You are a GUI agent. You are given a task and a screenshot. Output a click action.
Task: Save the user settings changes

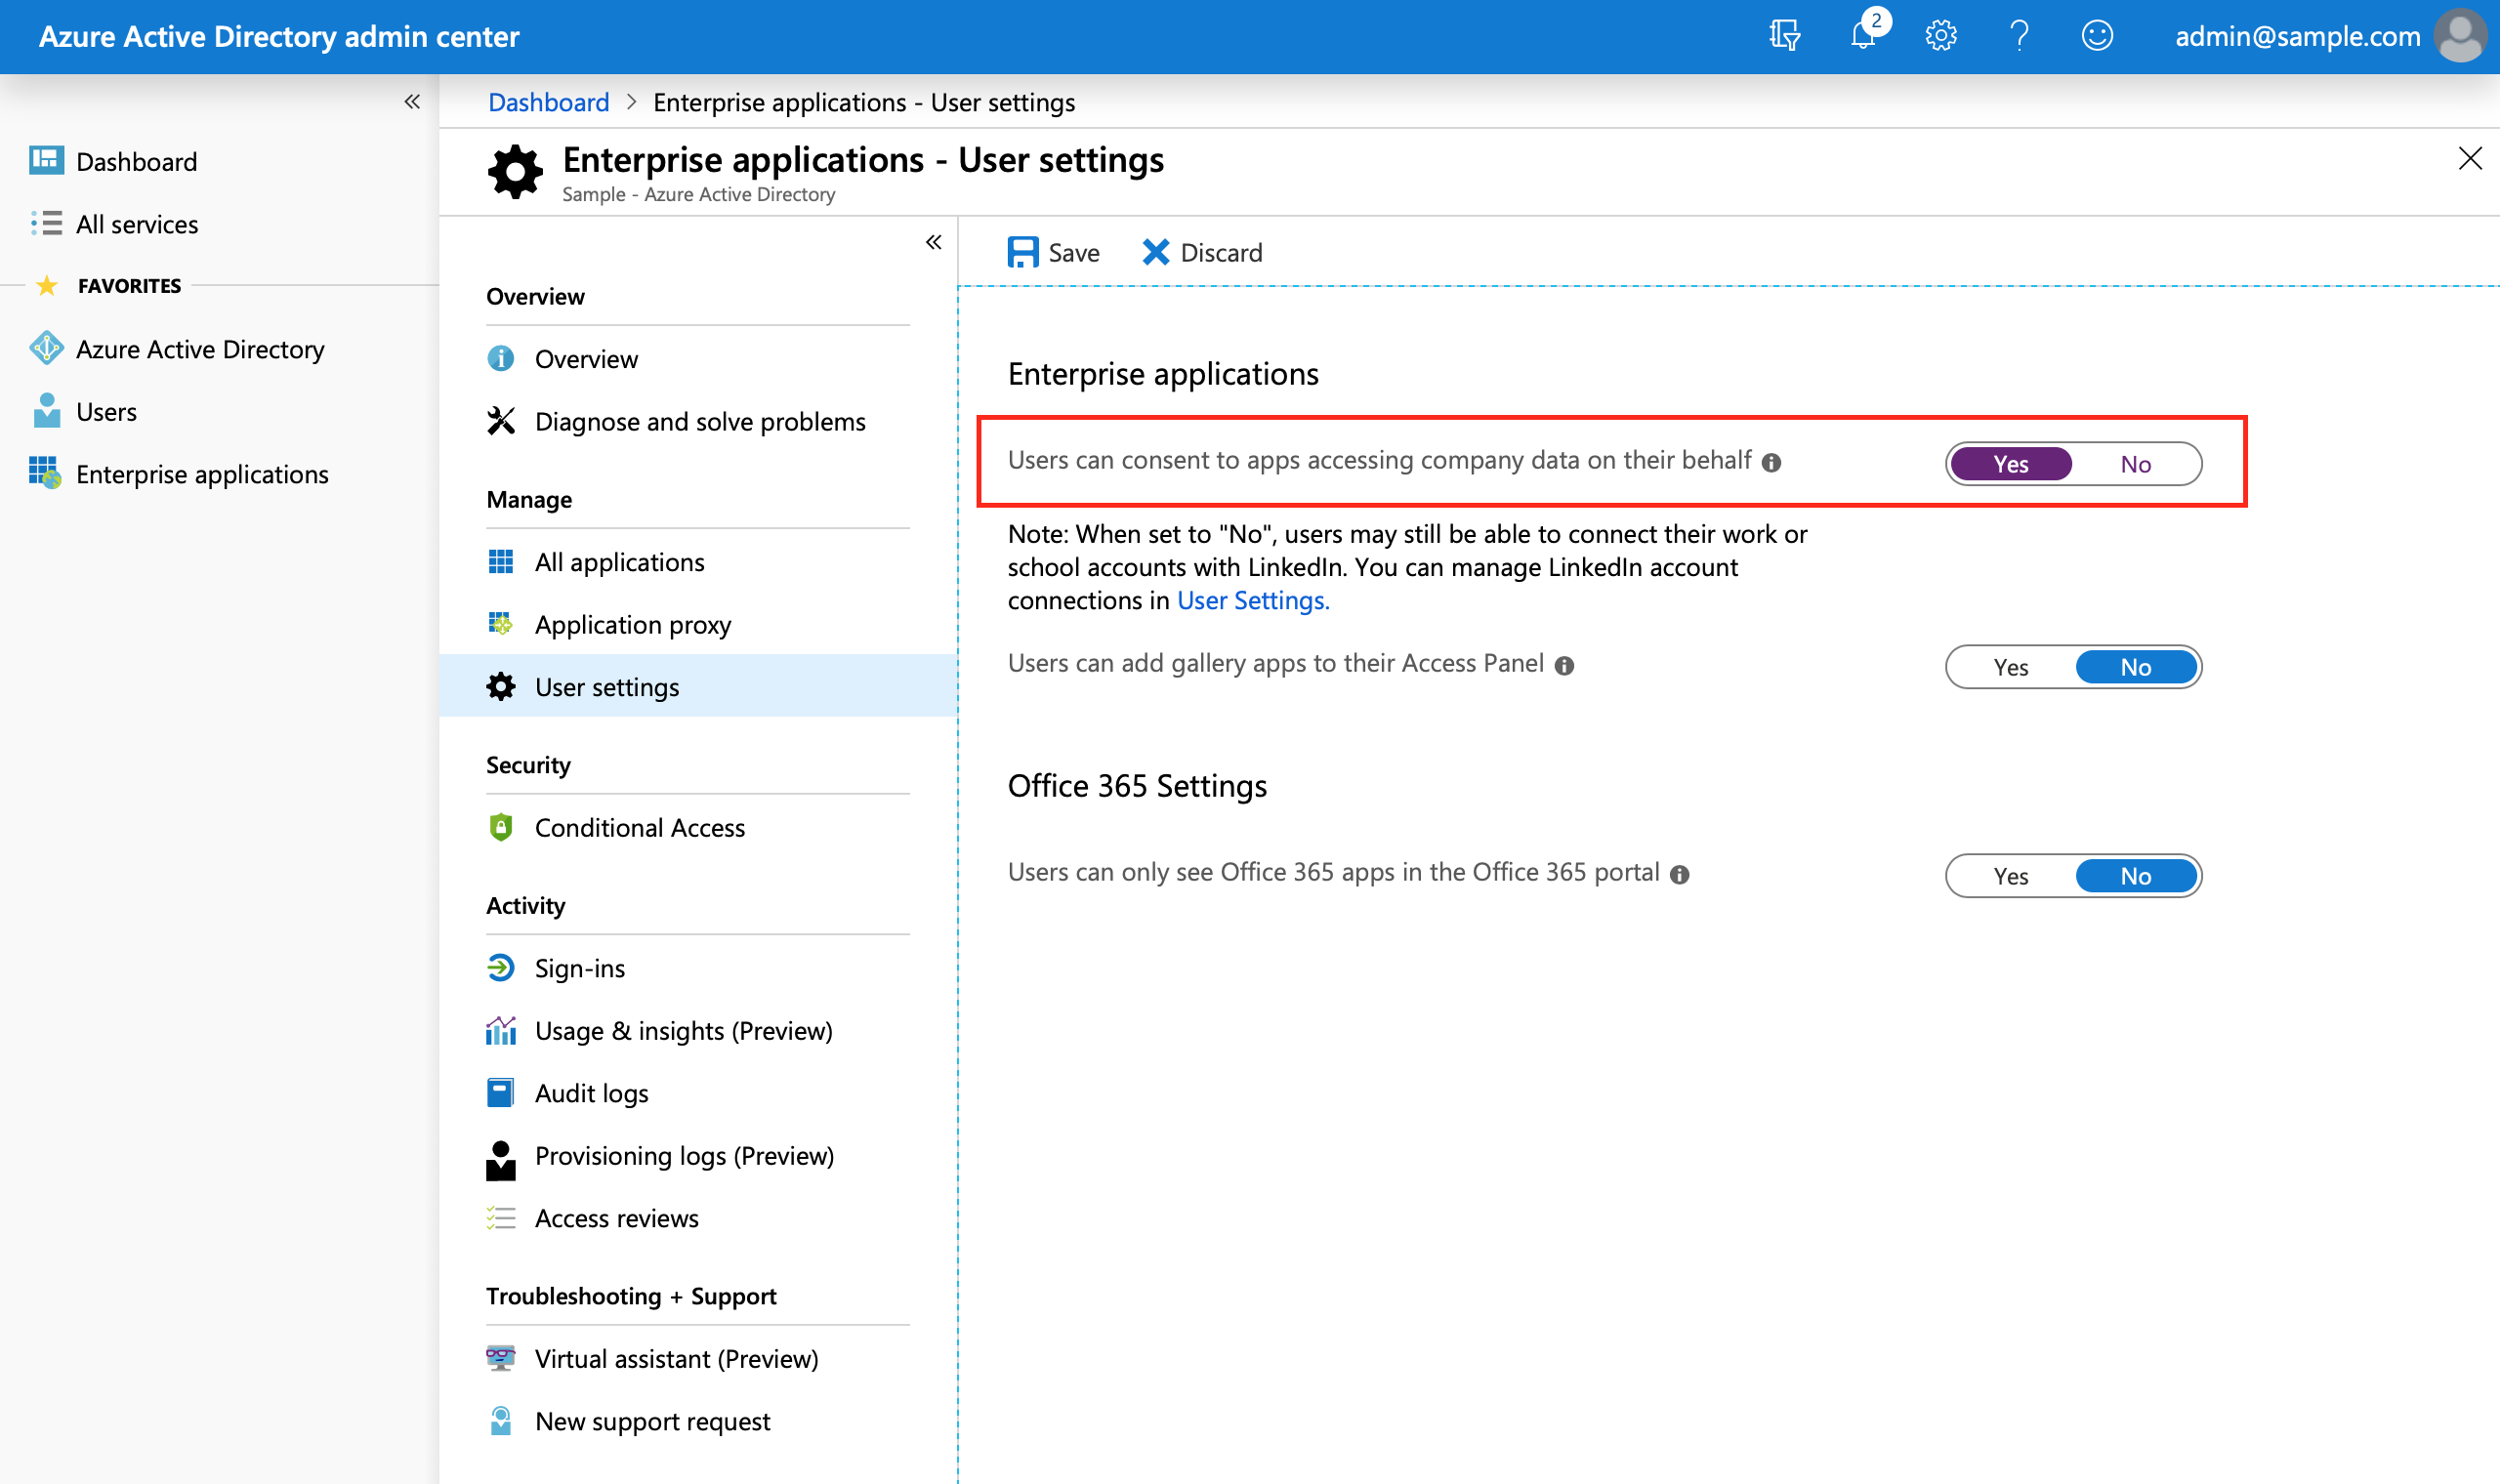pos(1053,252)
